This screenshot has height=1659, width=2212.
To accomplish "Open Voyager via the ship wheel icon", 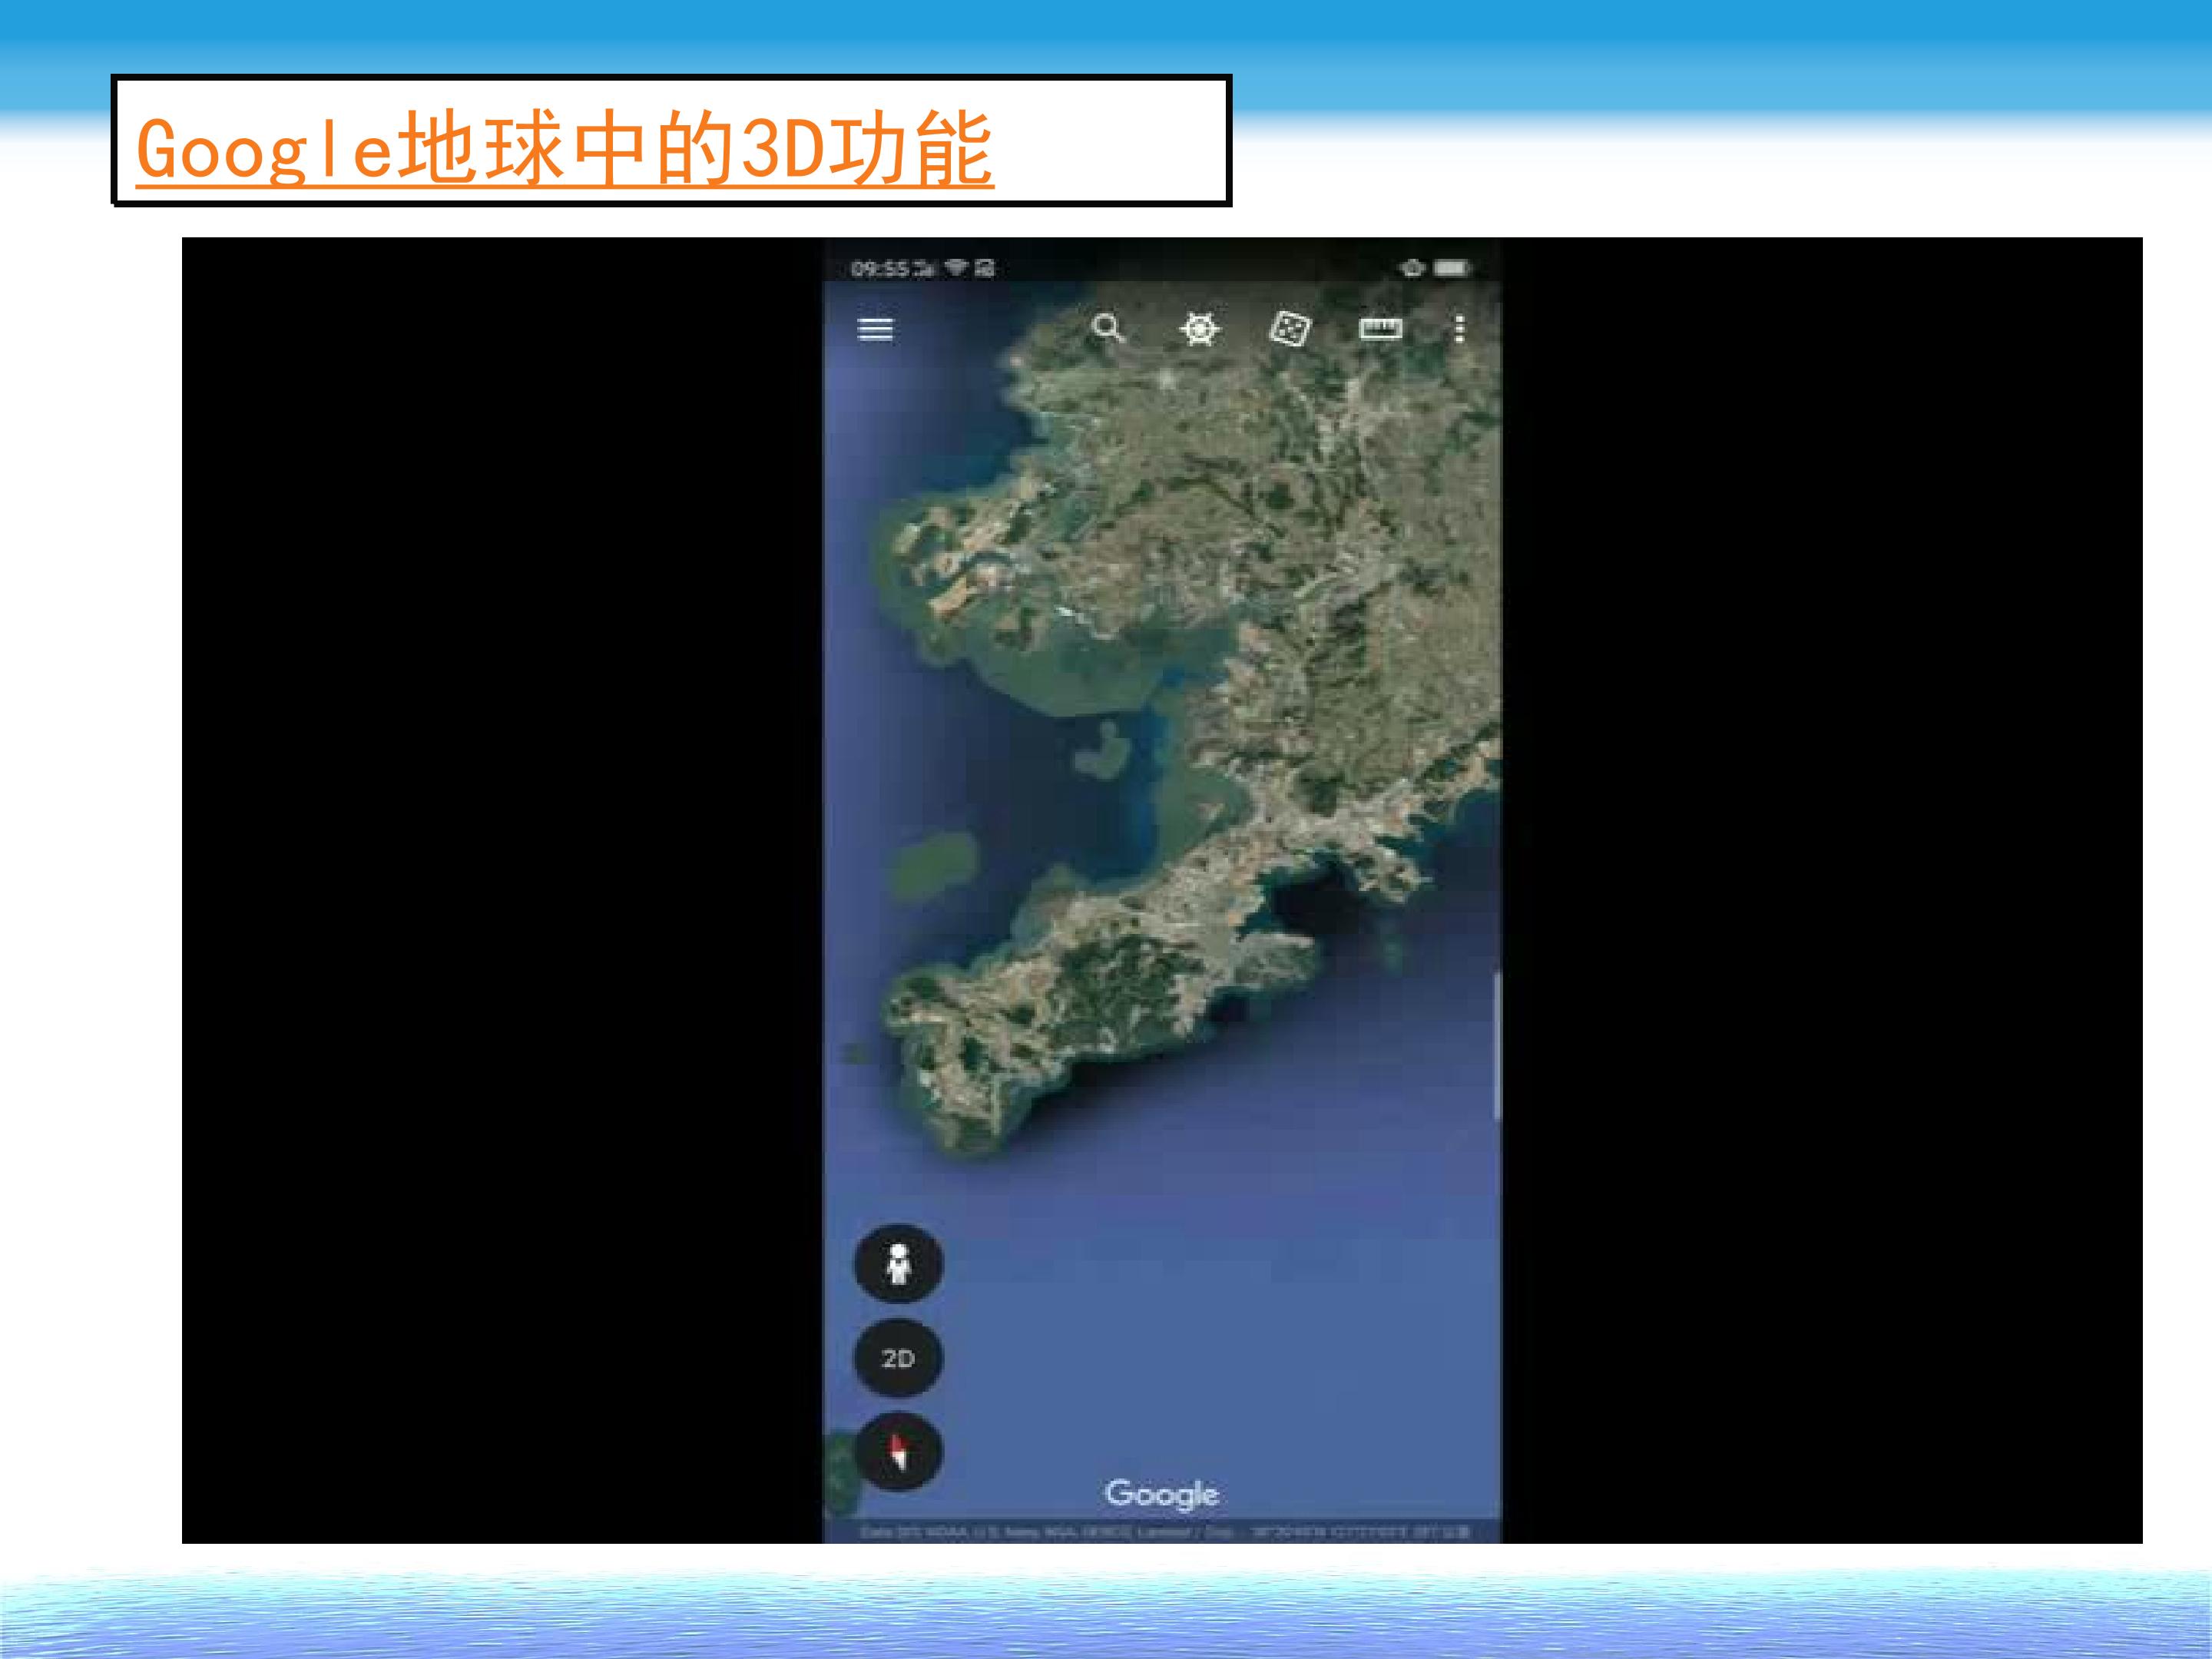I will click(1199, 328).
